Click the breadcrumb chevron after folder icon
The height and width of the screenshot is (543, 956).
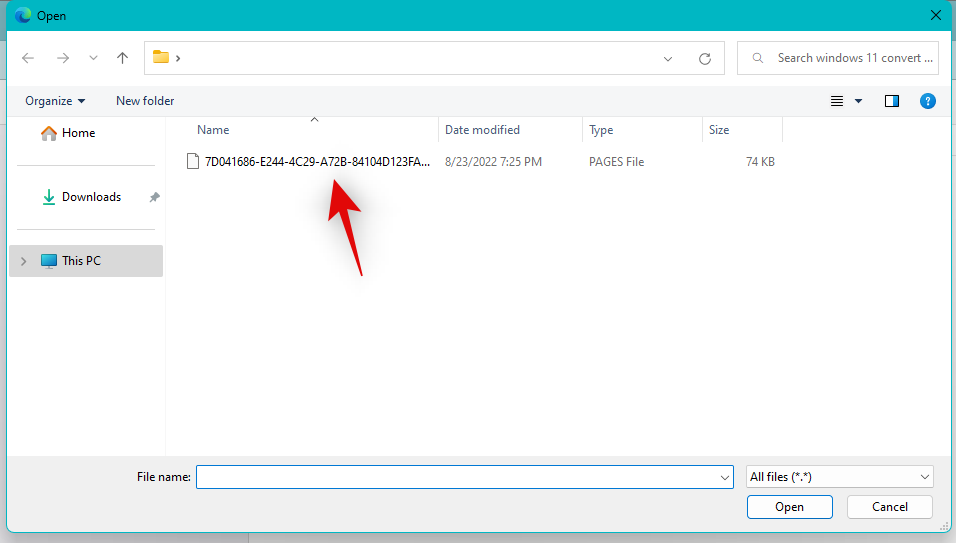[x=178, y=58]
